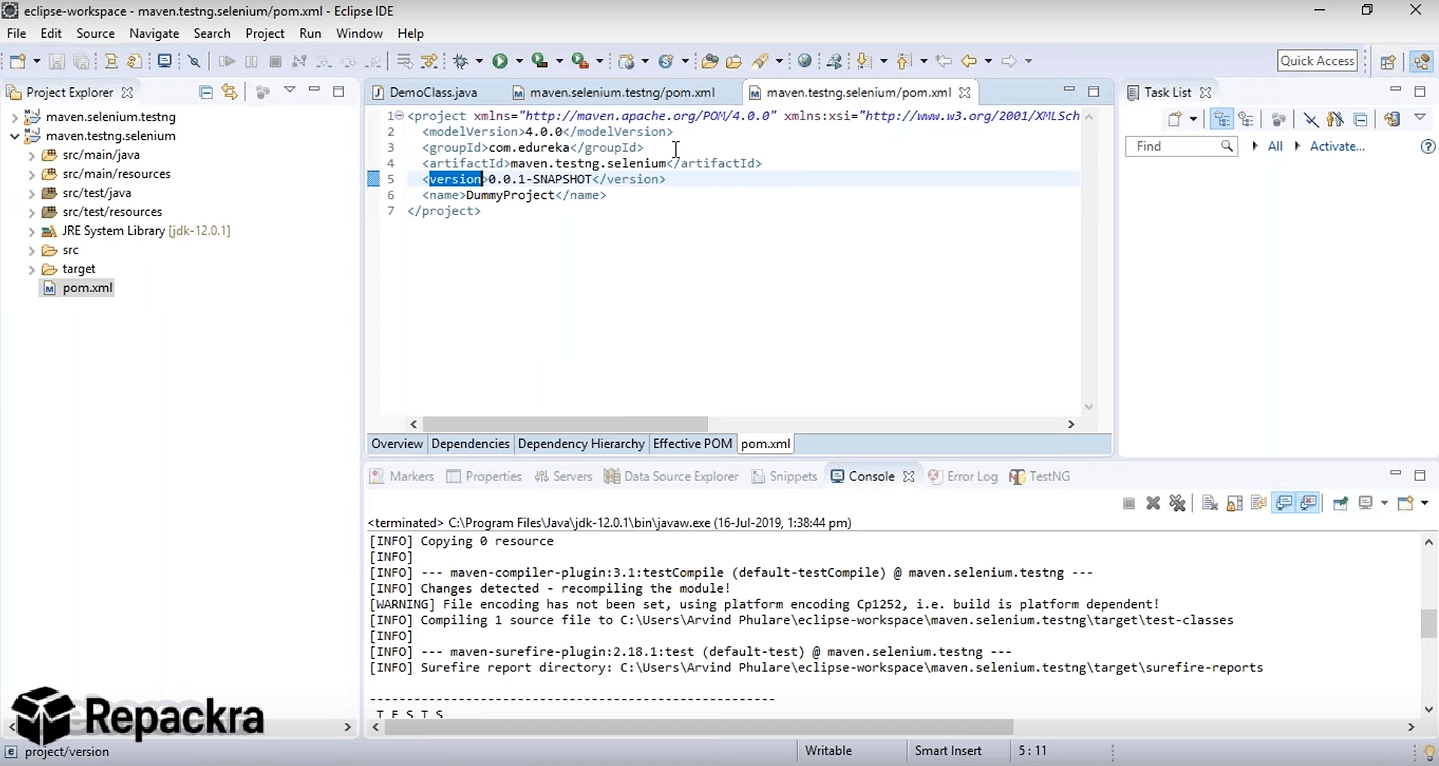This screenshot has height=766, width=1439.
Task: Click the Activate... link in Task List
Action: click(x=1337, y=147)
